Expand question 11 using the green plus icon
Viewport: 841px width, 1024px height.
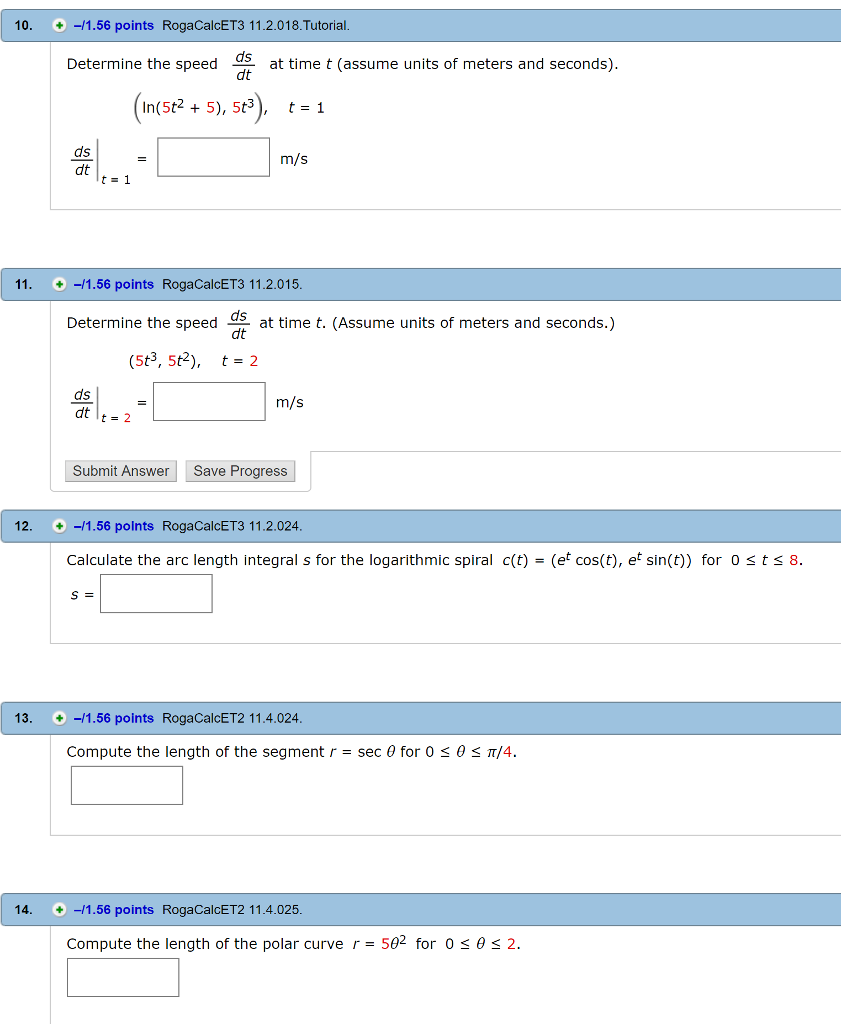point(60,284)
